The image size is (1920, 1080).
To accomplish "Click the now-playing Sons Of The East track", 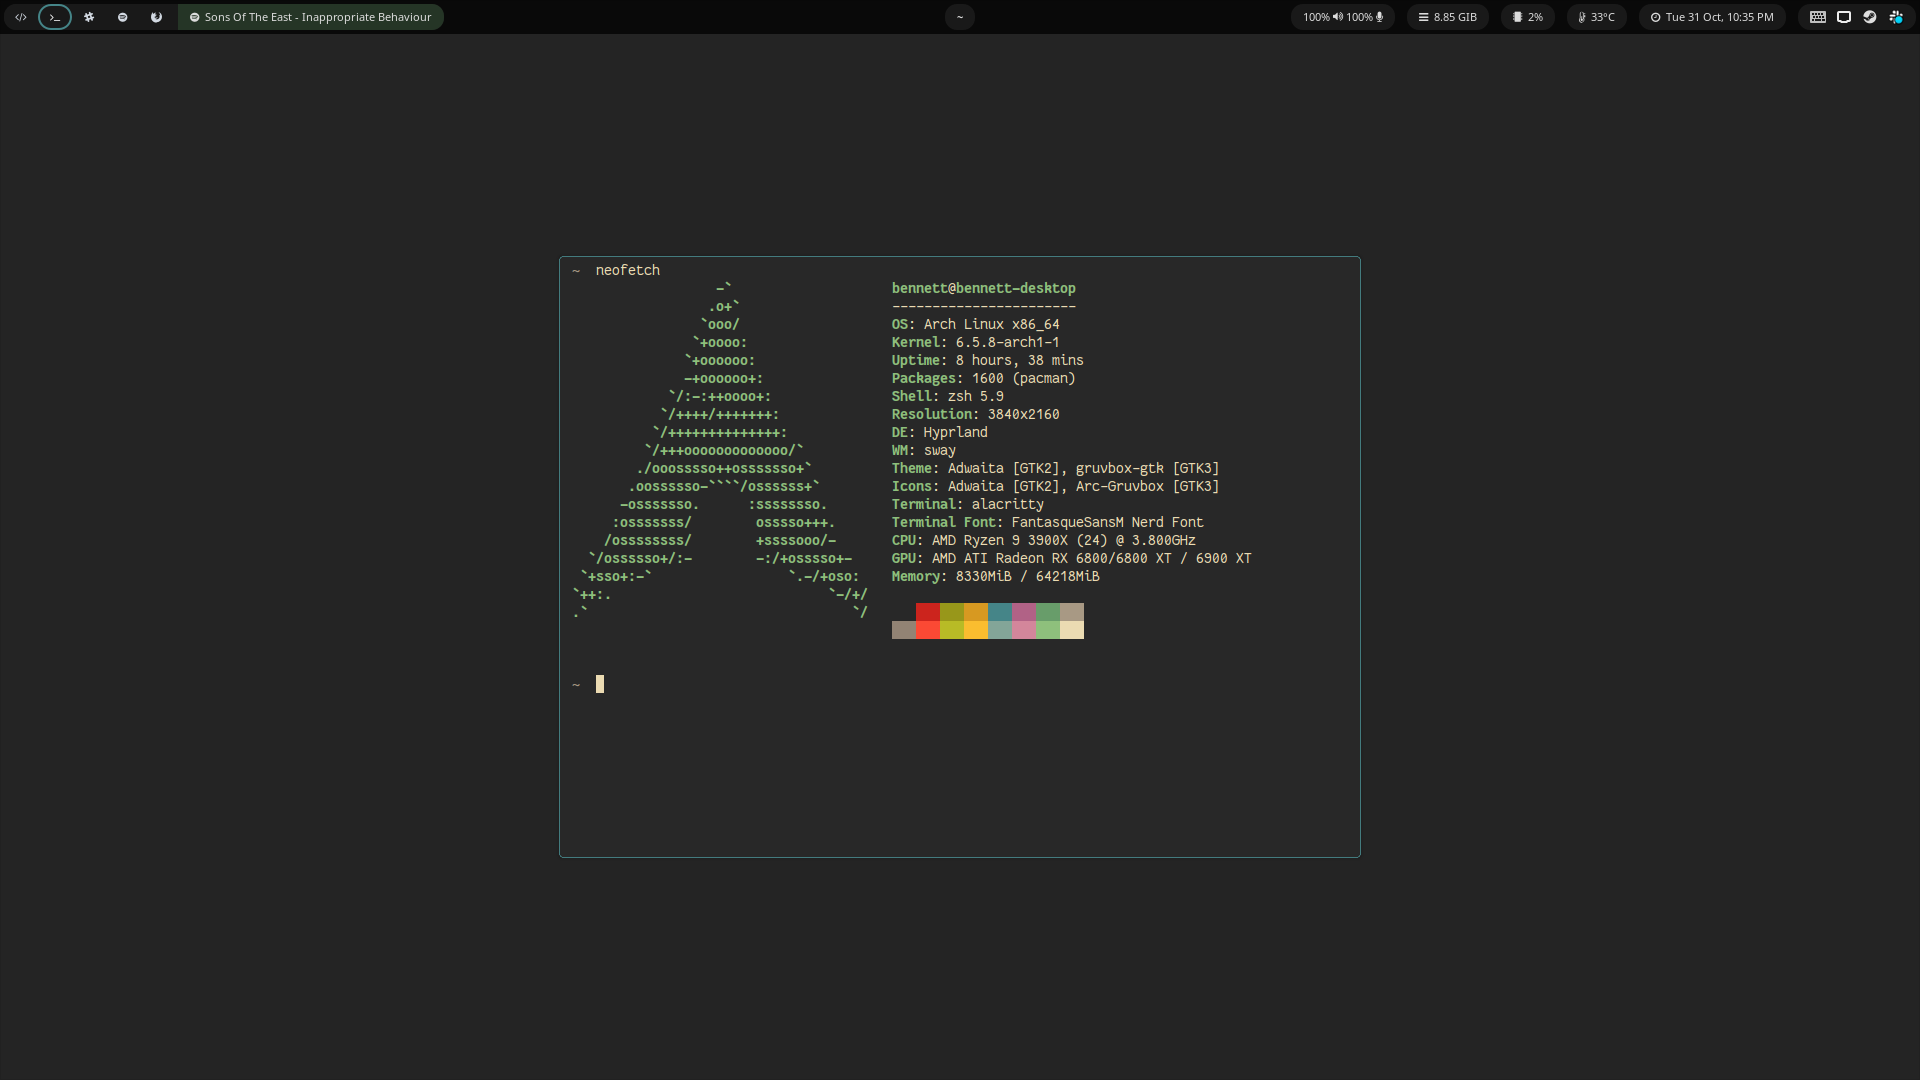I will point(311,17).
